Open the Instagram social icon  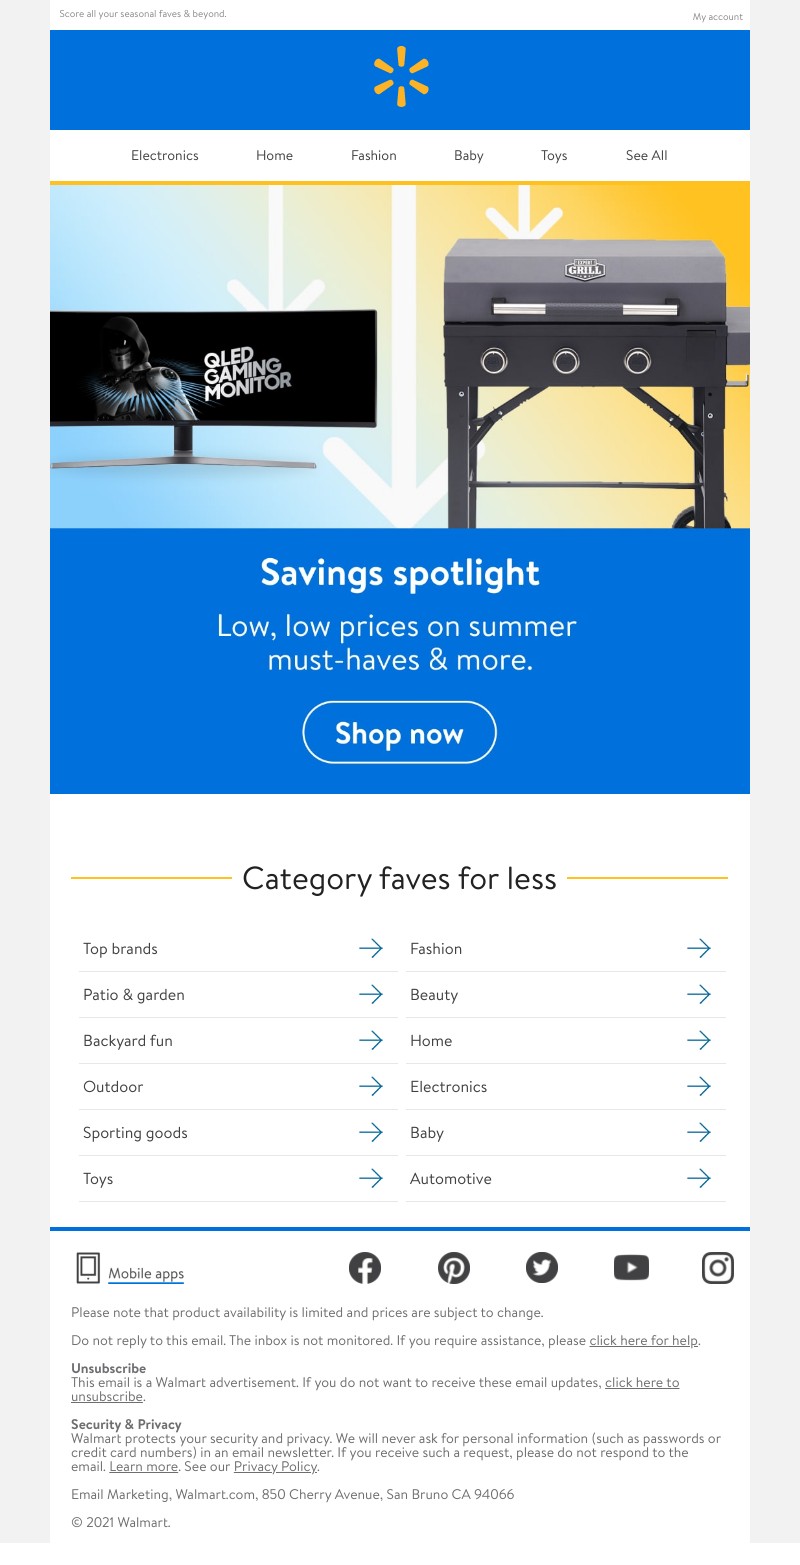coord(718,1268)
